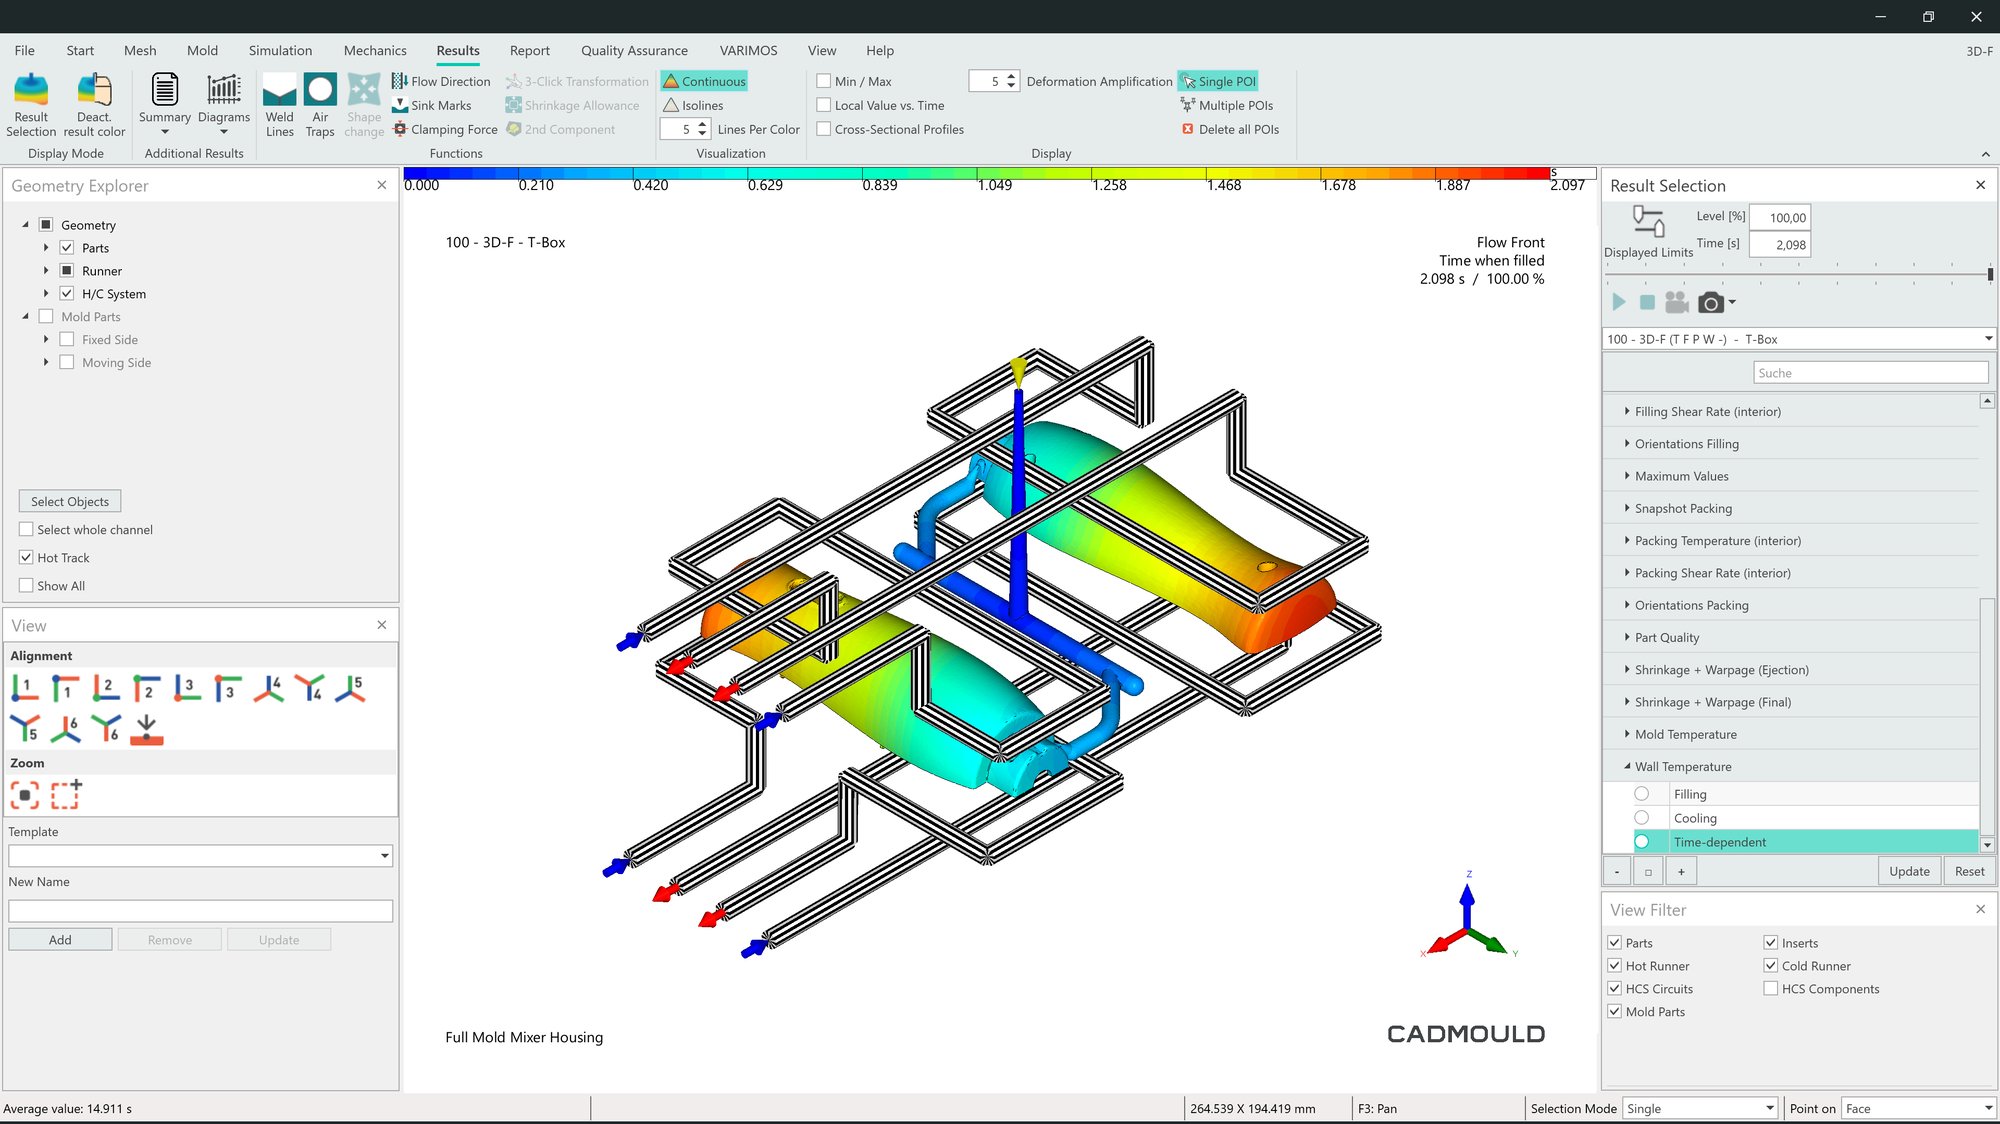The height and width of the screenshot is (1124, 2000).
Task: Click the camera snapshot icon
Action: [1710, 303]
